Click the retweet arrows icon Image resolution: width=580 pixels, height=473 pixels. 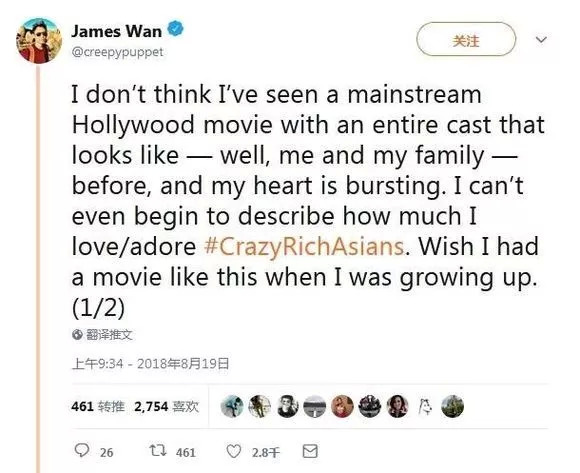tap(158, 450)
